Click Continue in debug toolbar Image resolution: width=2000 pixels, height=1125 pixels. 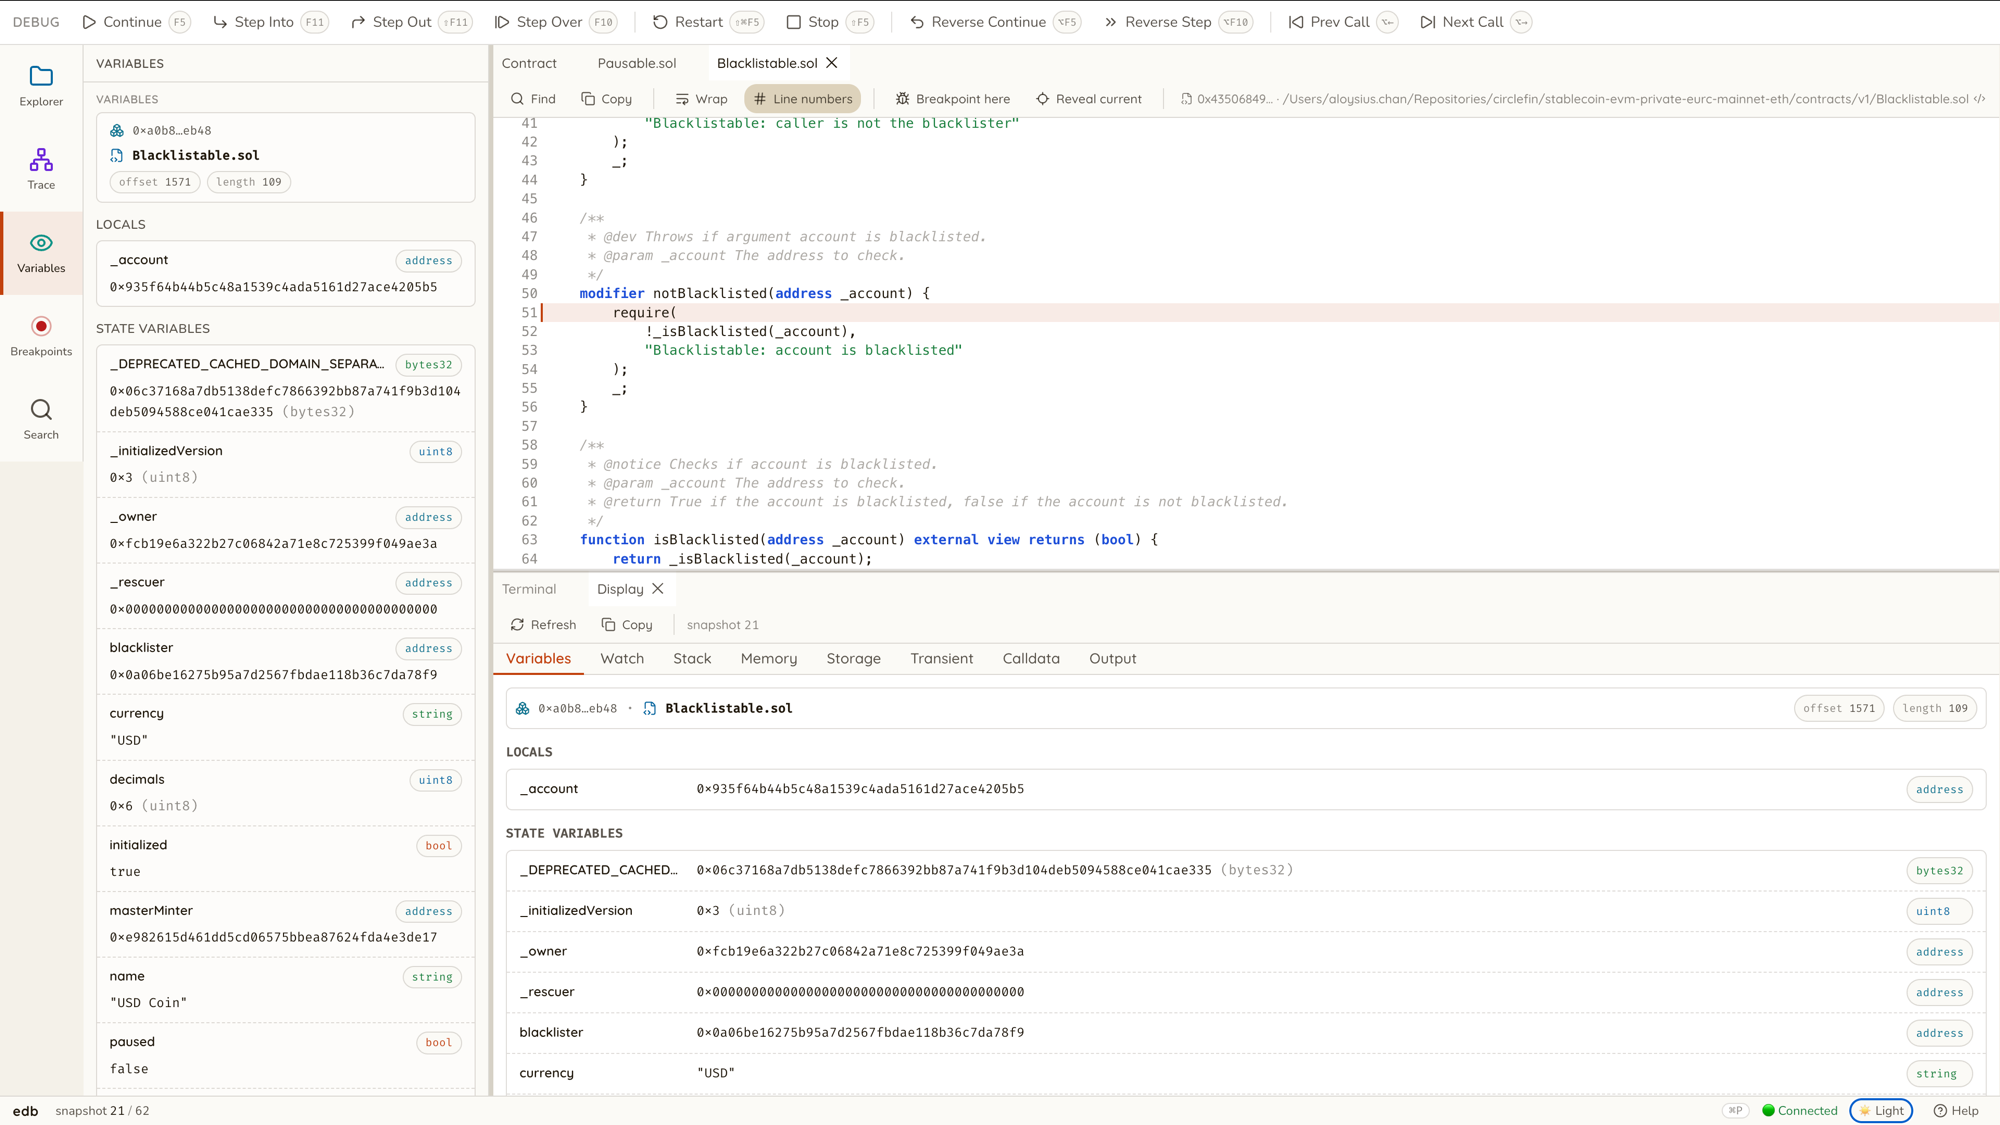(x=136, y=22)
